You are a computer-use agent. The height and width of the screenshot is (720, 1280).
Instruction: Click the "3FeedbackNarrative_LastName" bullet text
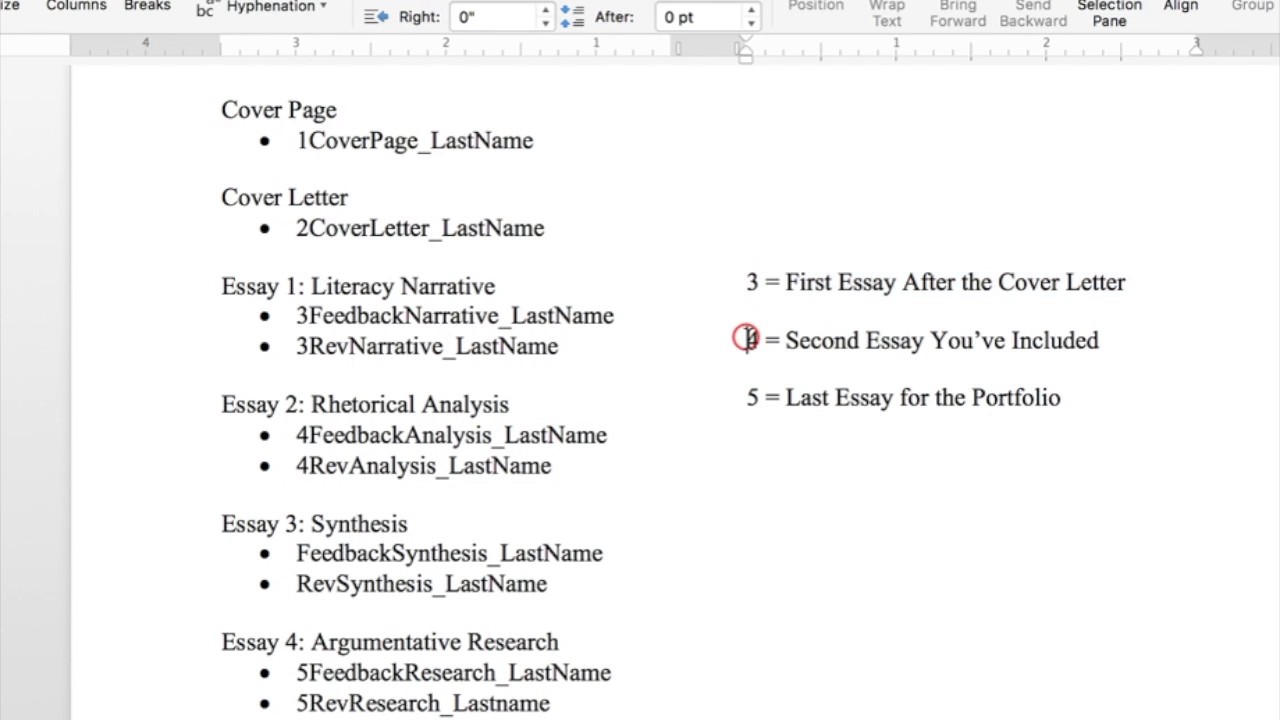click(x=455, y=316)
